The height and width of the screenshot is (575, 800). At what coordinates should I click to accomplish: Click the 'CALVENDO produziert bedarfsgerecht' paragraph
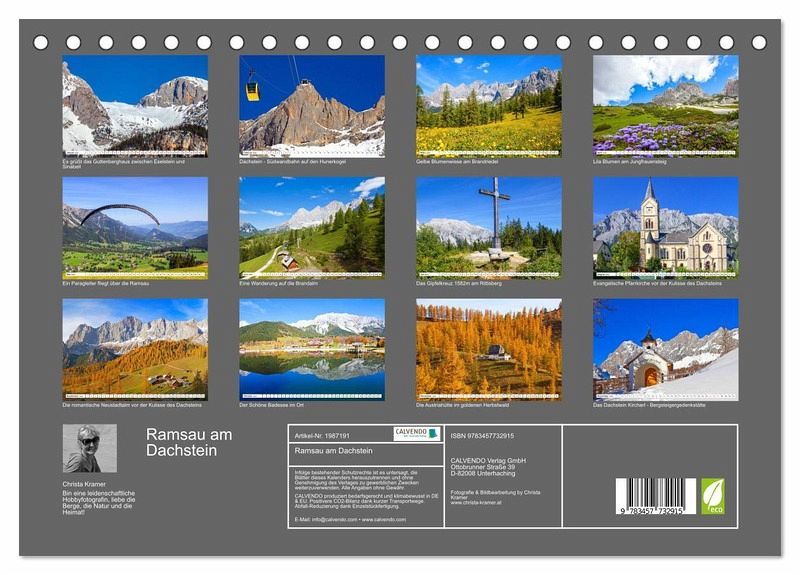point(366,501)
